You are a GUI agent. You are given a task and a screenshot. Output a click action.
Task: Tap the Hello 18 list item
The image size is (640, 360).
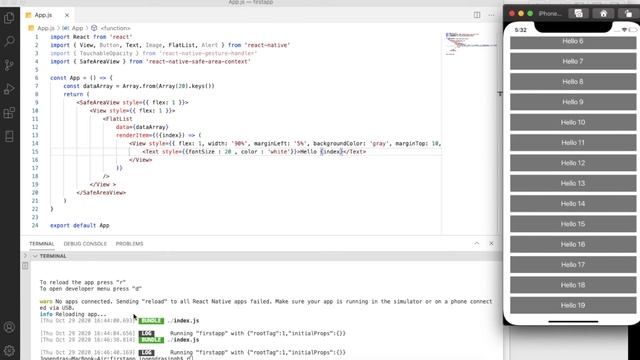coord(573,285)
